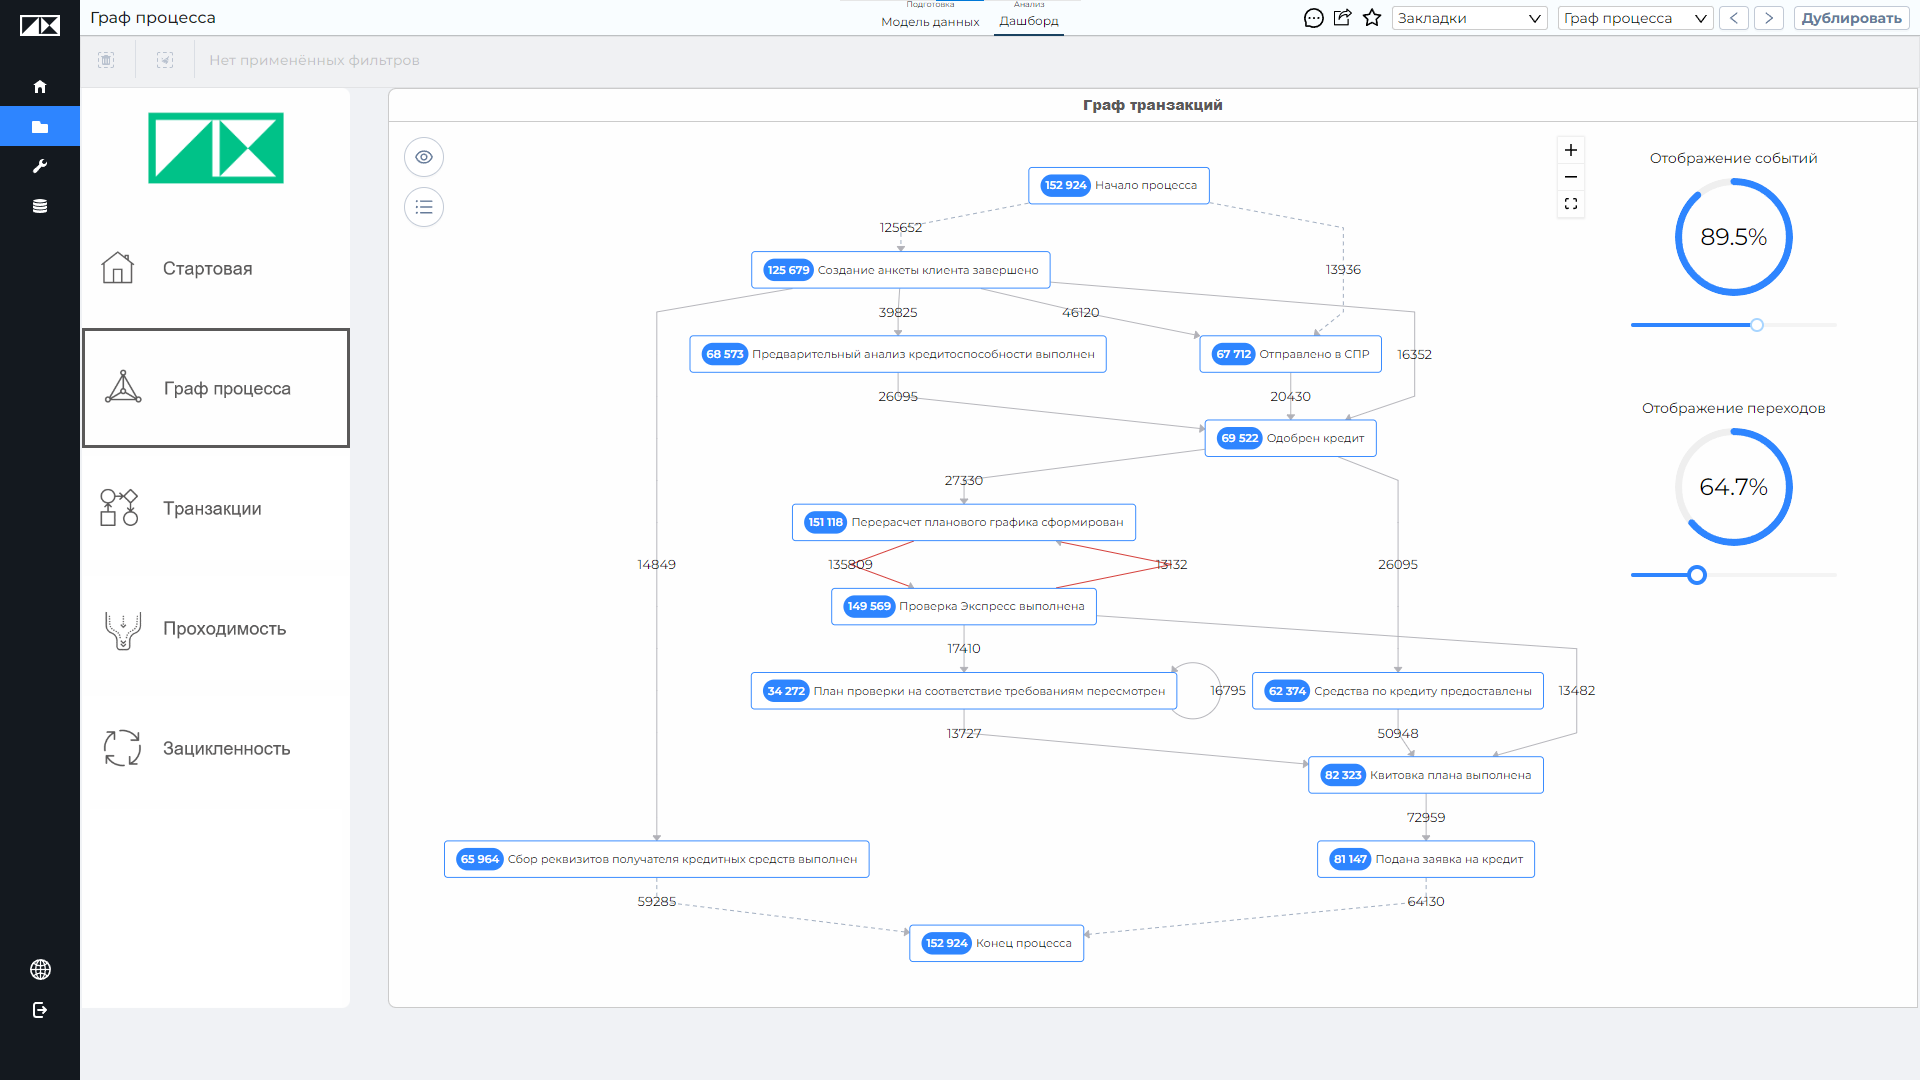Switch to the Модель данных tab
The image size is (1920, 1080).
coord(930,21)
